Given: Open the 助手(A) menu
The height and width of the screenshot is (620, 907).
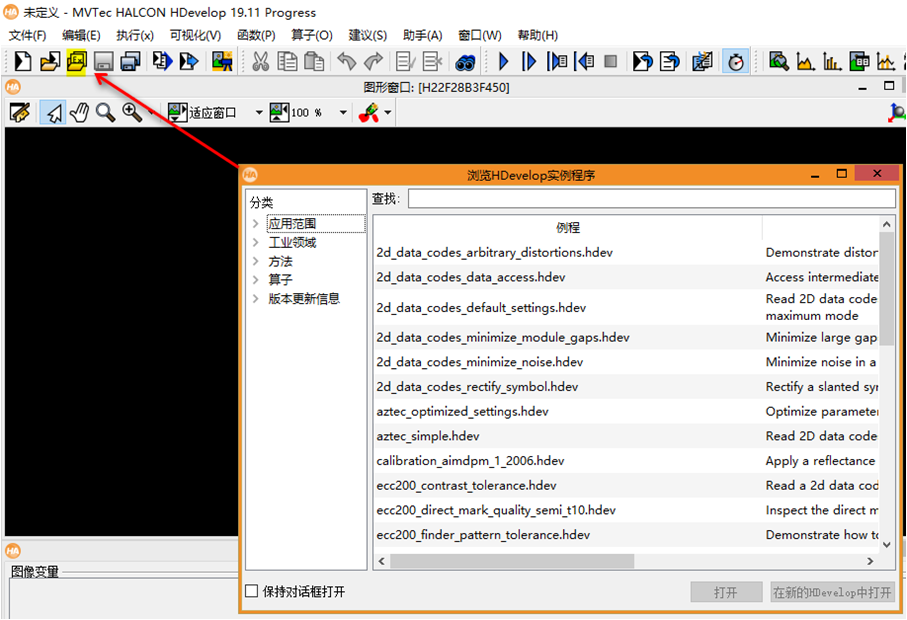Looking at the screenshot, I should (x=422, y=35).
